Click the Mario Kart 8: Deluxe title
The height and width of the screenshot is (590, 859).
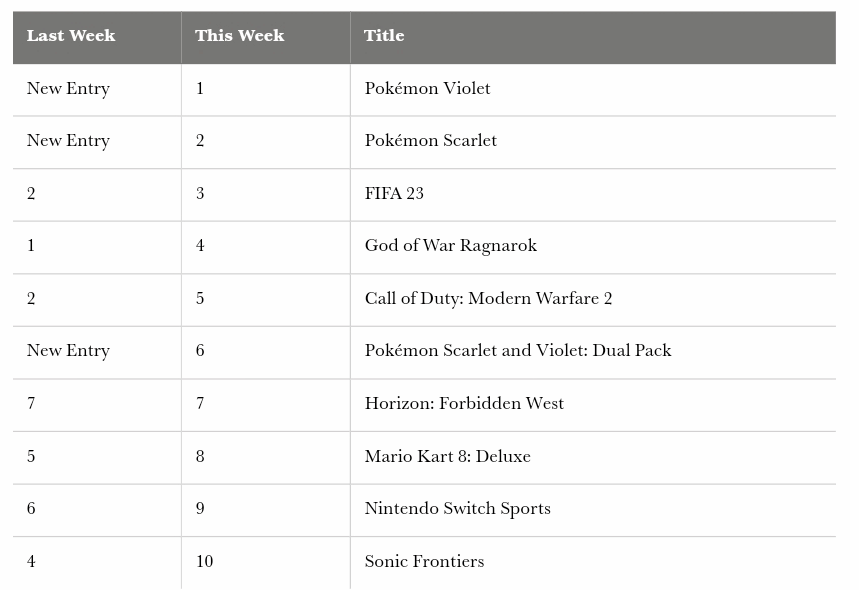click(448, 456)
